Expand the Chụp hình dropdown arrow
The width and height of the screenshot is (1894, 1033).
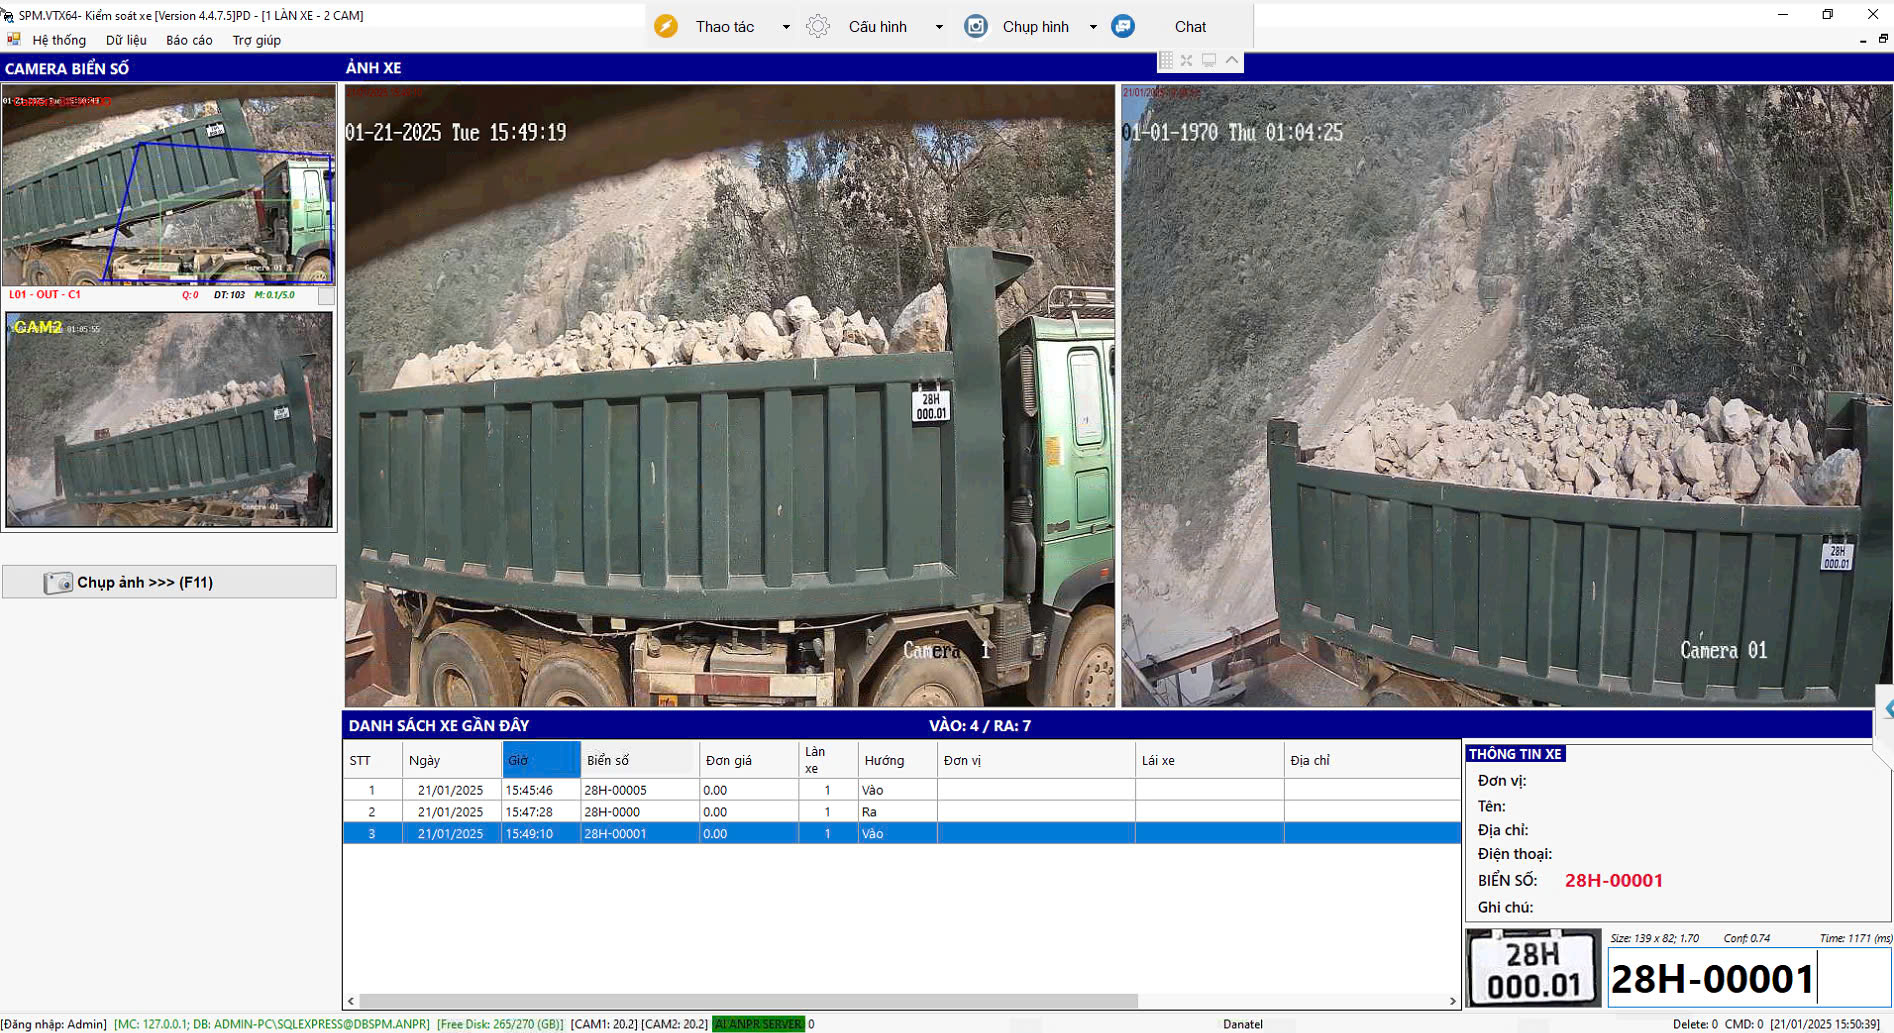coord(1093,27)
